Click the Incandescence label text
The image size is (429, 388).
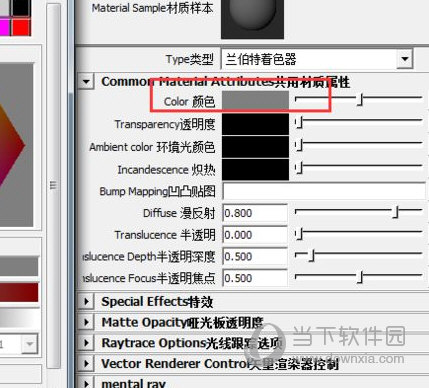click(x=166, y=170)
